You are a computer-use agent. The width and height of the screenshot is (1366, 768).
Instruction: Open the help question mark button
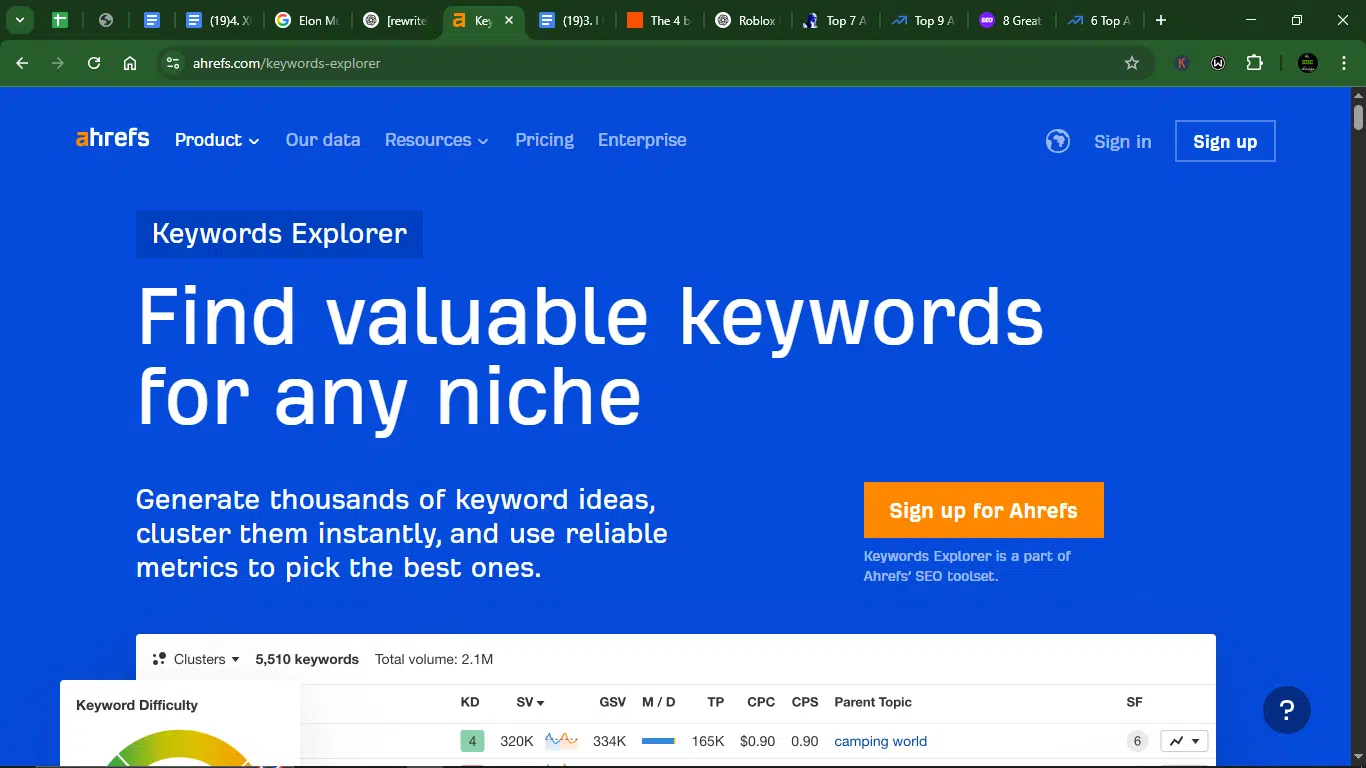[1287, 710]
